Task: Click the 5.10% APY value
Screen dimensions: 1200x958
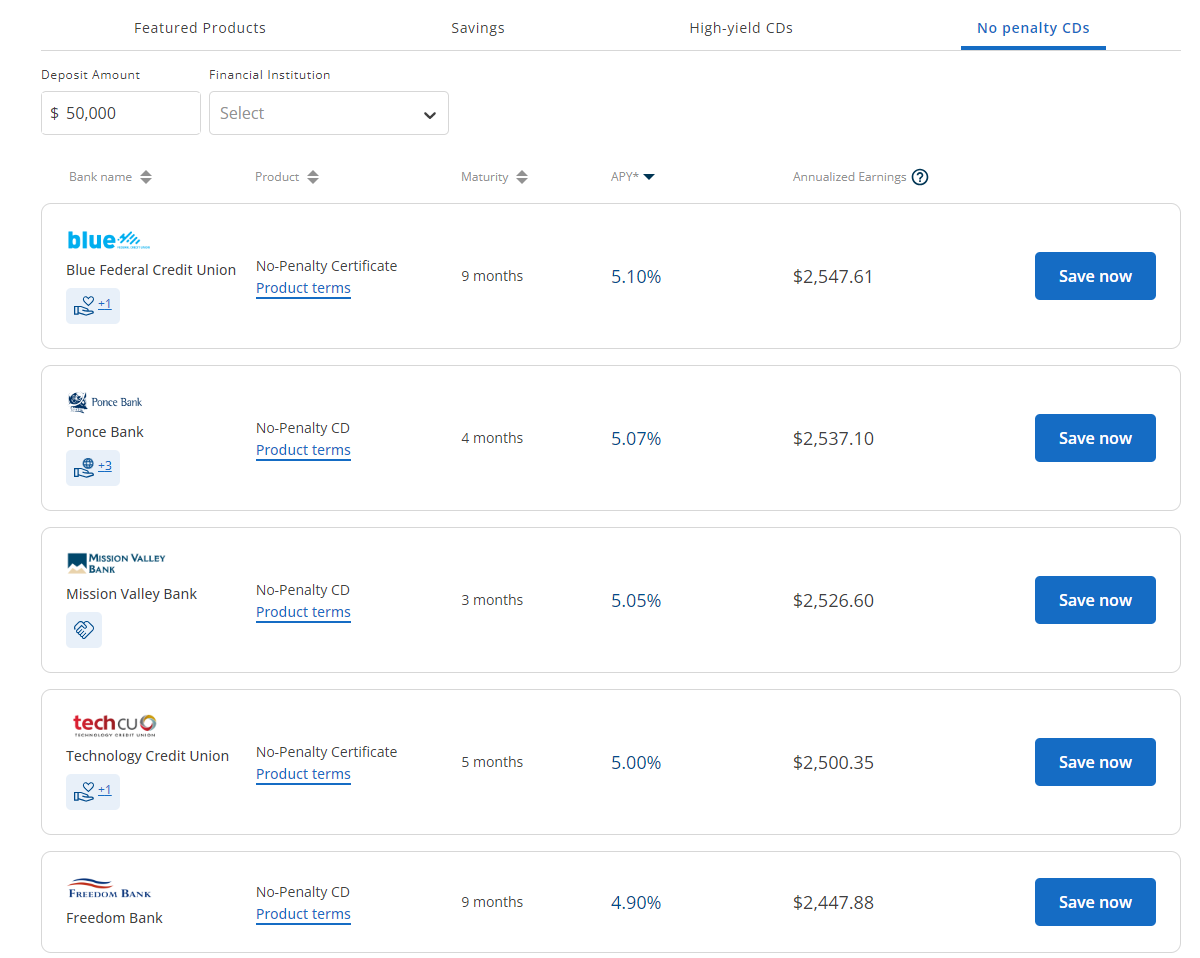Action: click(x=636, y=277)
